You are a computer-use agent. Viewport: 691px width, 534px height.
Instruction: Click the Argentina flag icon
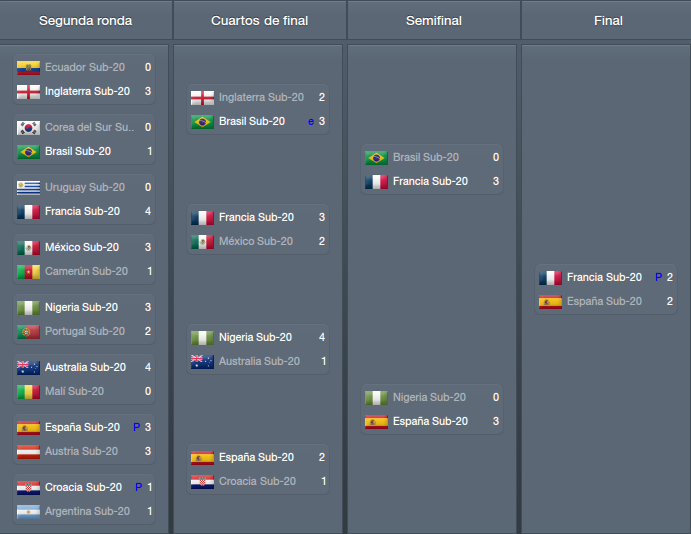click(28, 511)
